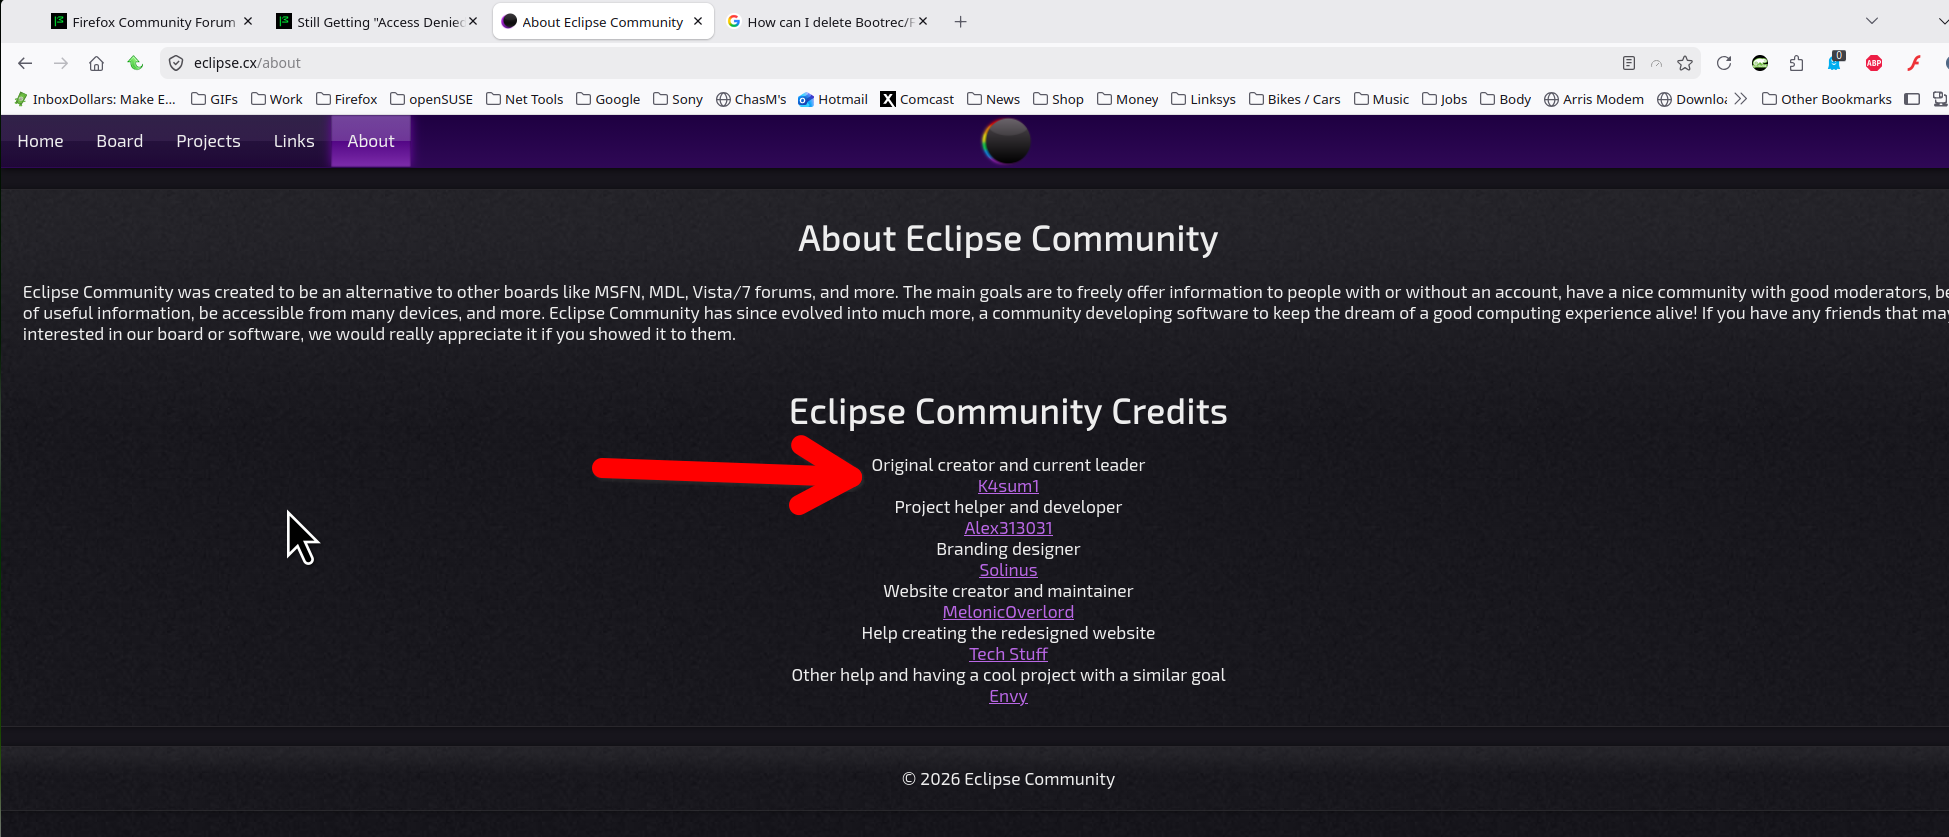Visit the MelonicOverlord link
Screen dimensions: 1949x837
click(x=1008, y=612)
